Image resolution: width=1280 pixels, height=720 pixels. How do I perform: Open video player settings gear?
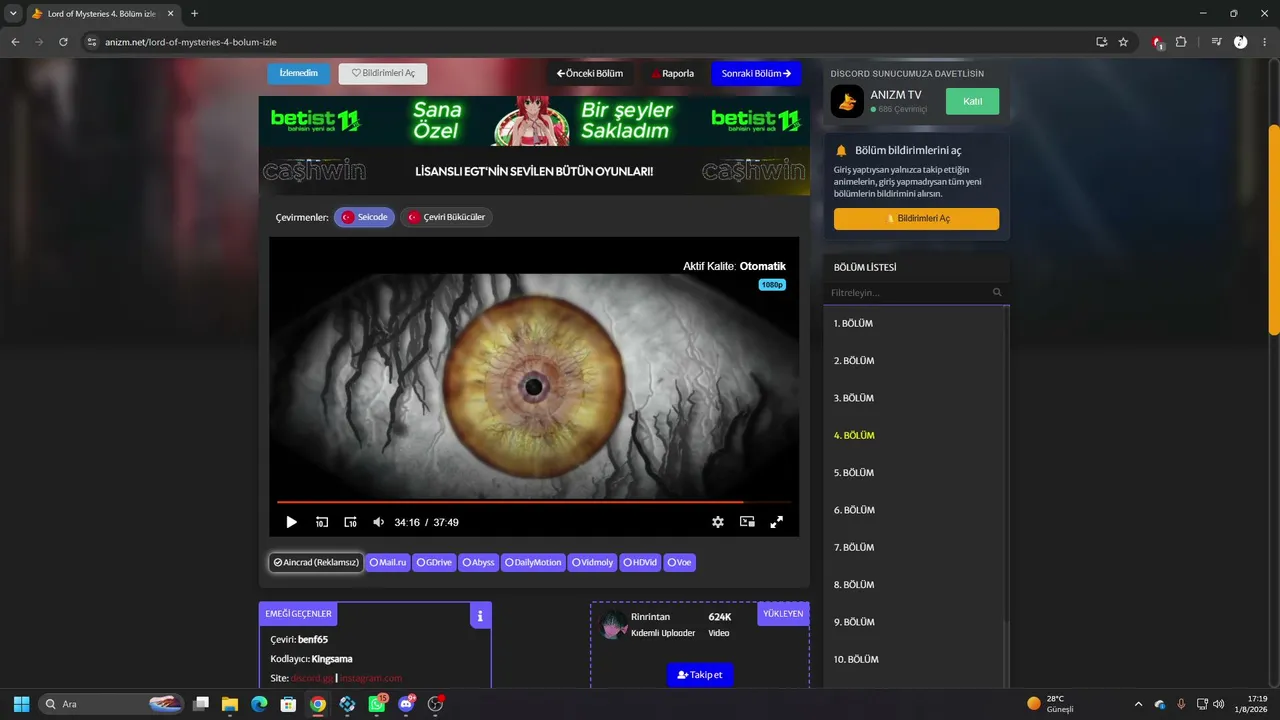(717, 522)
